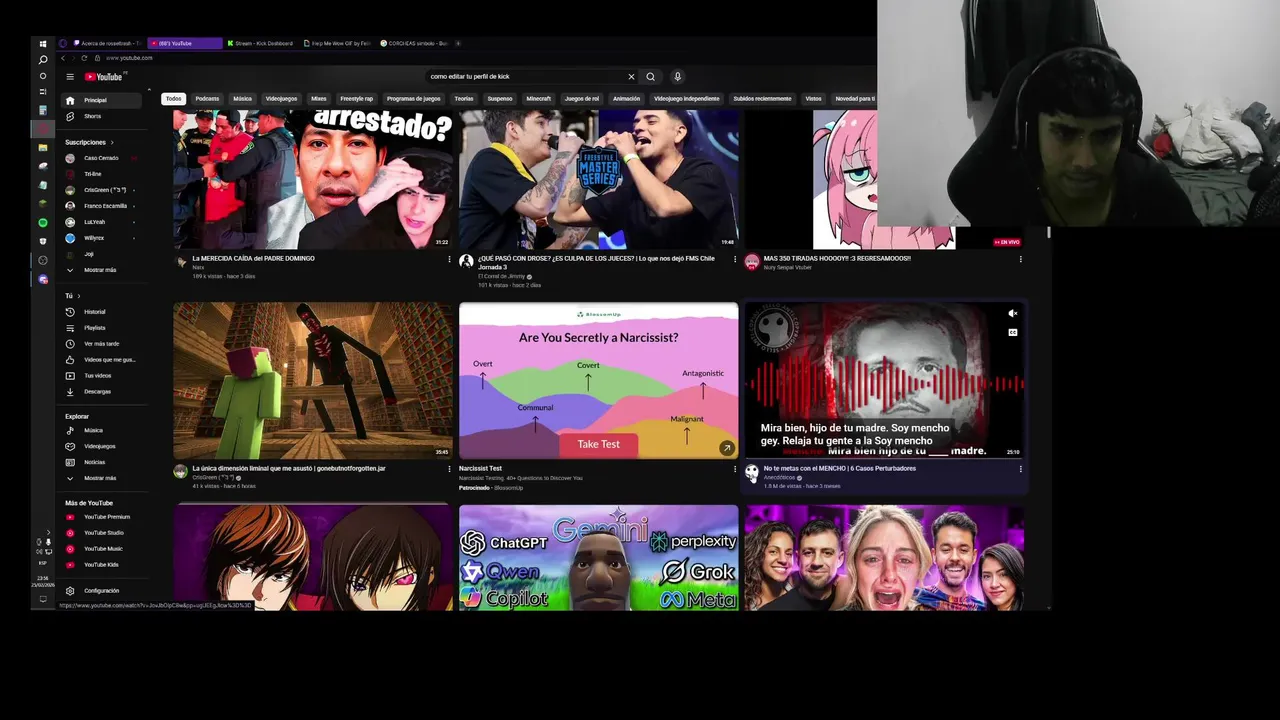The image size is (1280, 720).
Task: Click the YouTube logo
Action: click(x=103, y=77)
